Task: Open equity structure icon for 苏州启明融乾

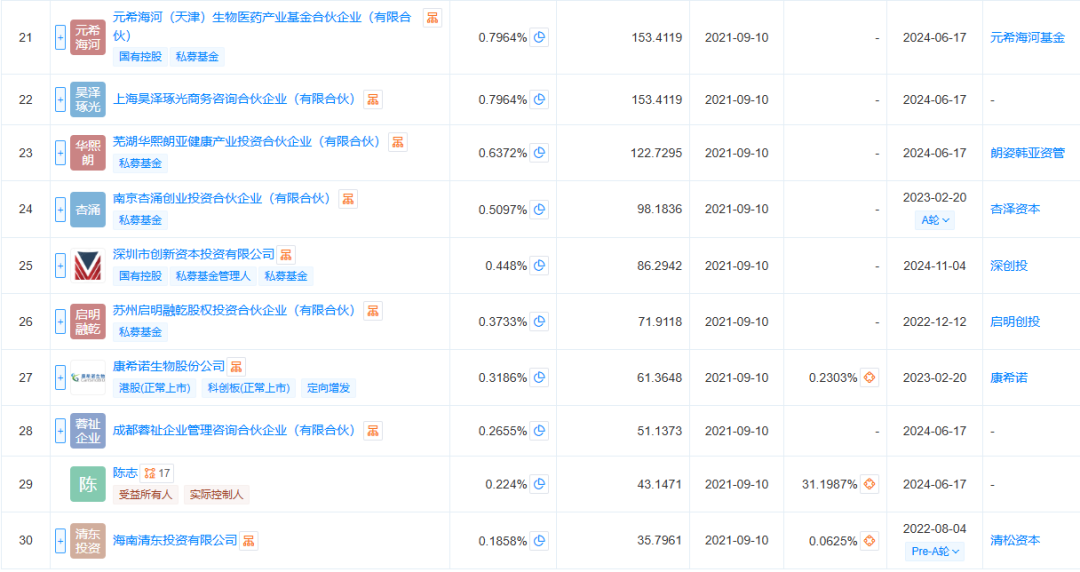Action: (x=373, y=311)
